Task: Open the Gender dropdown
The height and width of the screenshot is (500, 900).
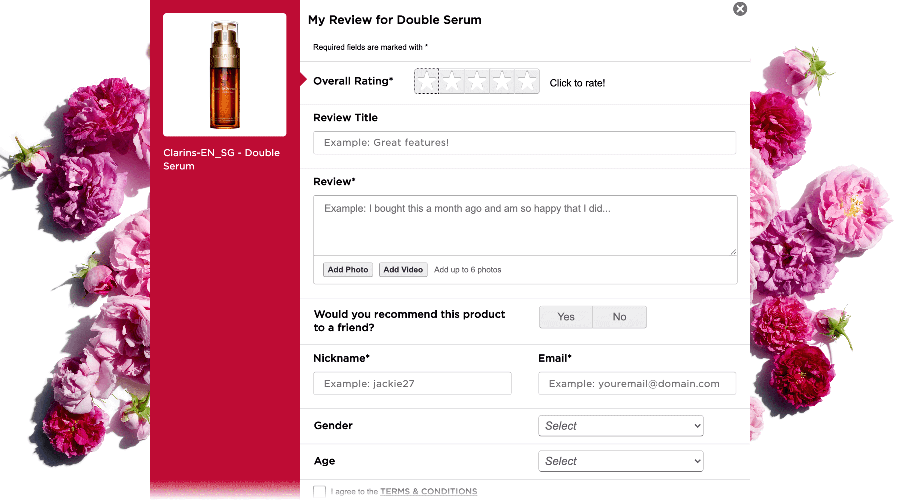Action: pyautogui.click(x=620, y=426)
